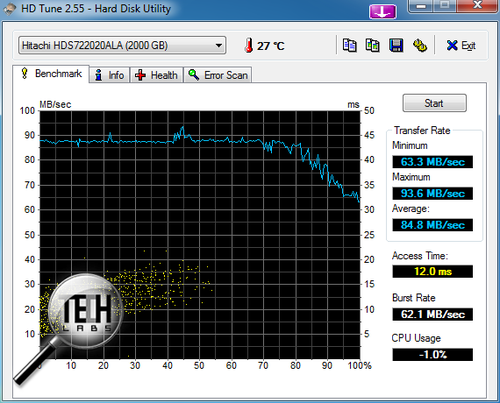Click the blue X Exit icon
Image resolution: width=500 pixels, height=403 pixels.
click(452, 45)
